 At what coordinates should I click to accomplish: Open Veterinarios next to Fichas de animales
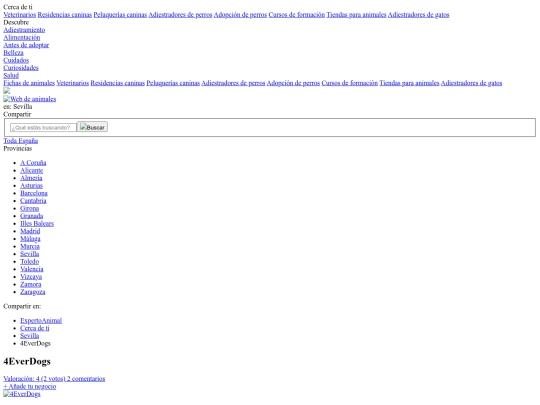73,83
